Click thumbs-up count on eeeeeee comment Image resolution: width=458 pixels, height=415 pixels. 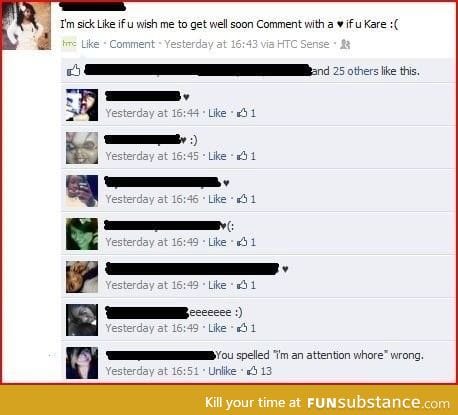246,328
